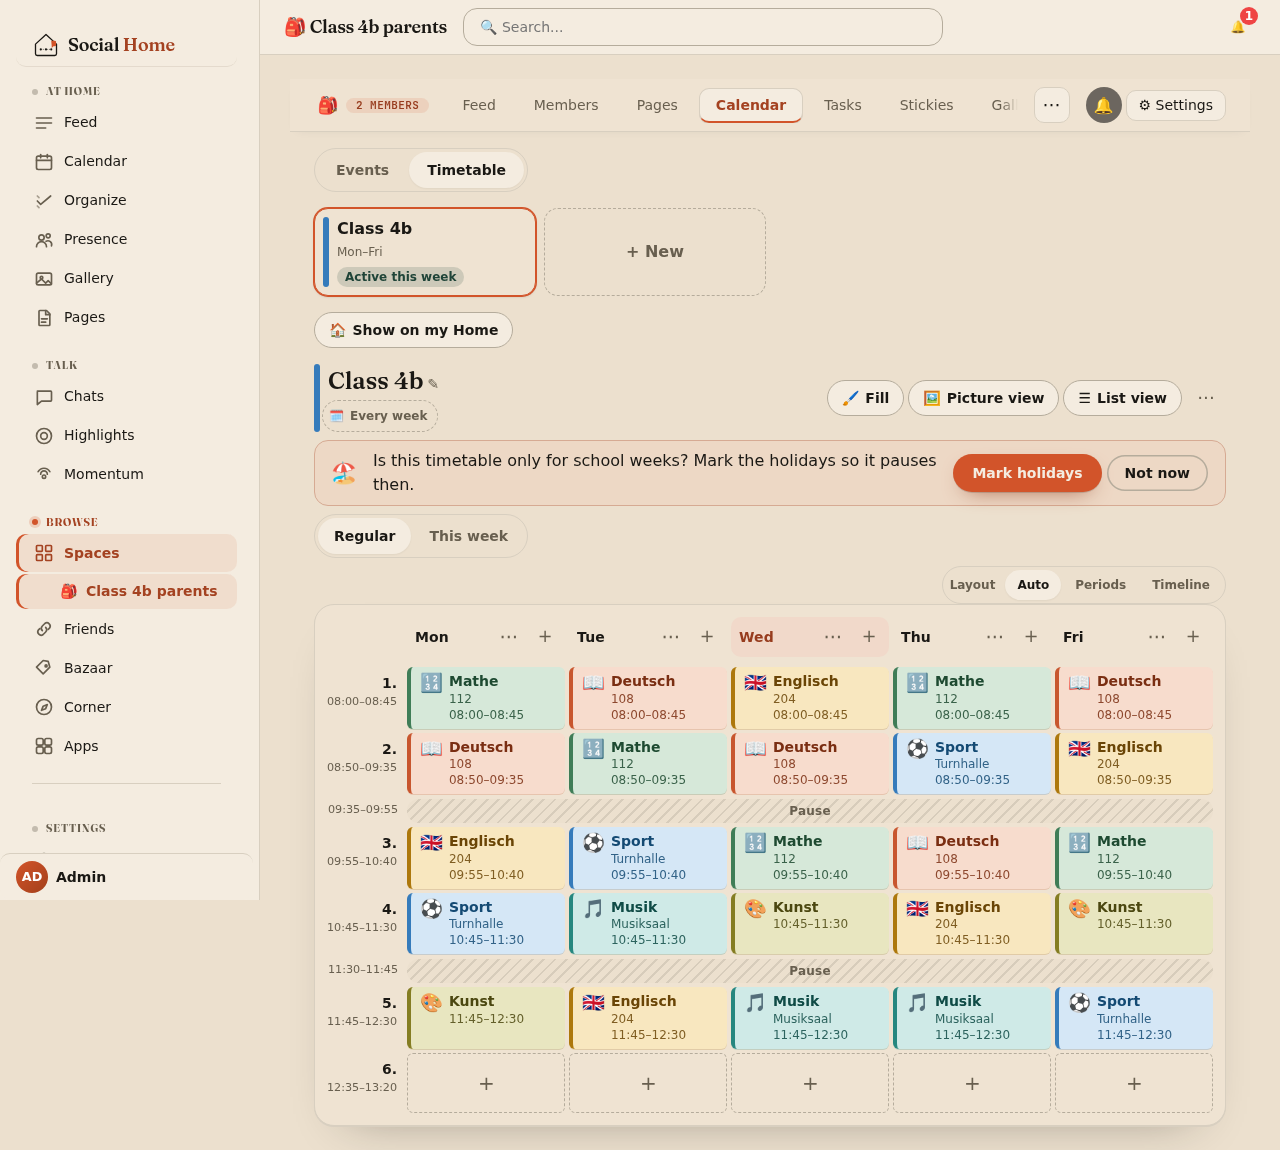1280x1150 pixels.
Task: Open more options for Monday column
Action: coord(509,637)
